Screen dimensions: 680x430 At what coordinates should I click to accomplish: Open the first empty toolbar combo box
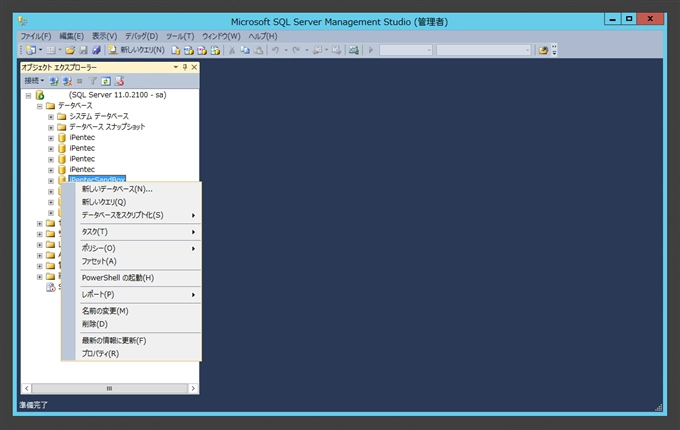coord(406,50)
